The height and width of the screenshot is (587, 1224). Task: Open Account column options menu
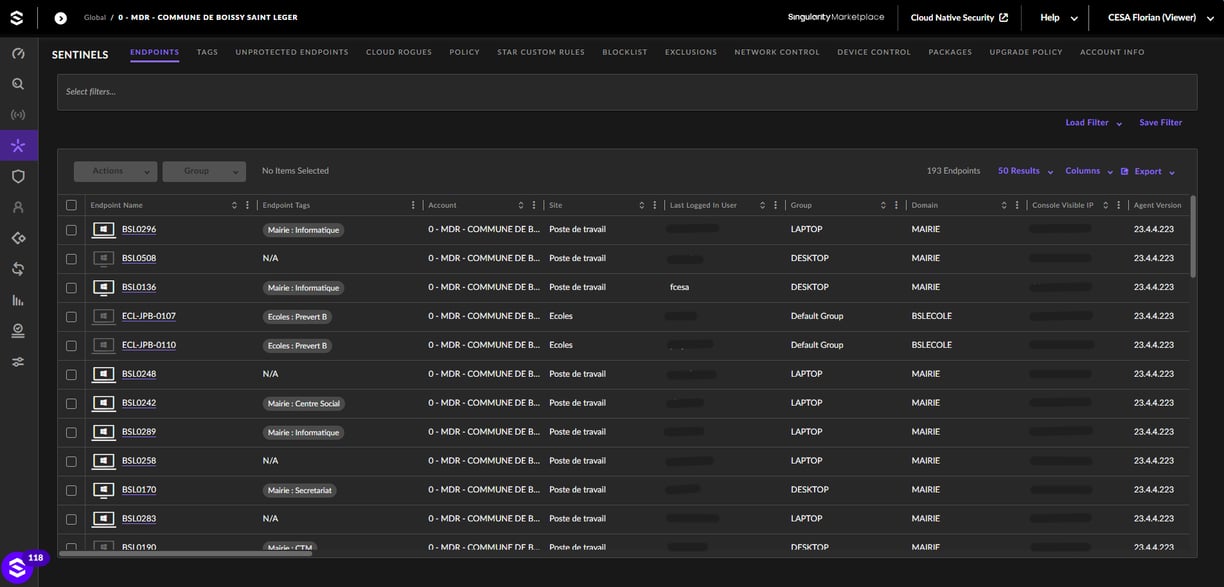click(534, 205)
